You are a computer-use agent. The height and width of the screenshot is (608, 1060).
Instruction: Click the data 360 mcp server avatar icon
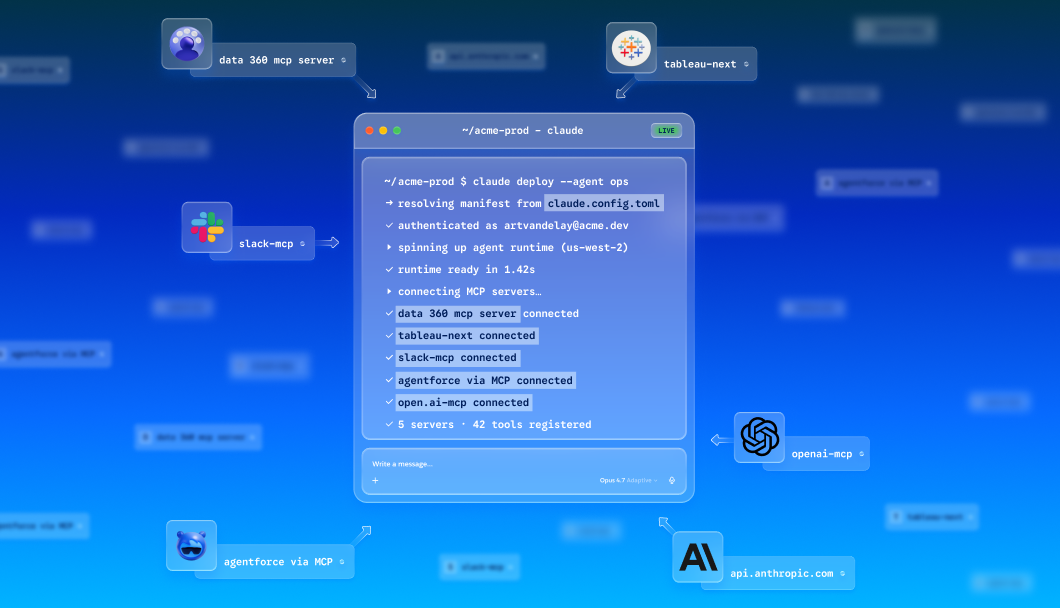tap(187, 44)
